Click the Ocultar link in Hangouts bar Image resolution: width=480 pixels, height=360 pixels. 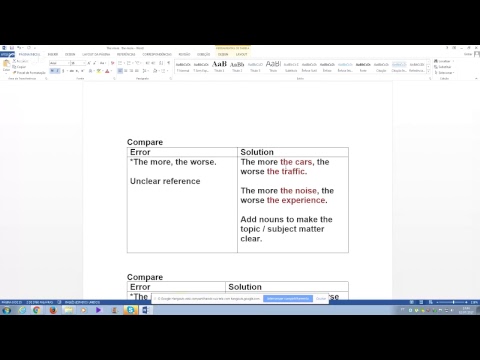tap(321, 299)
